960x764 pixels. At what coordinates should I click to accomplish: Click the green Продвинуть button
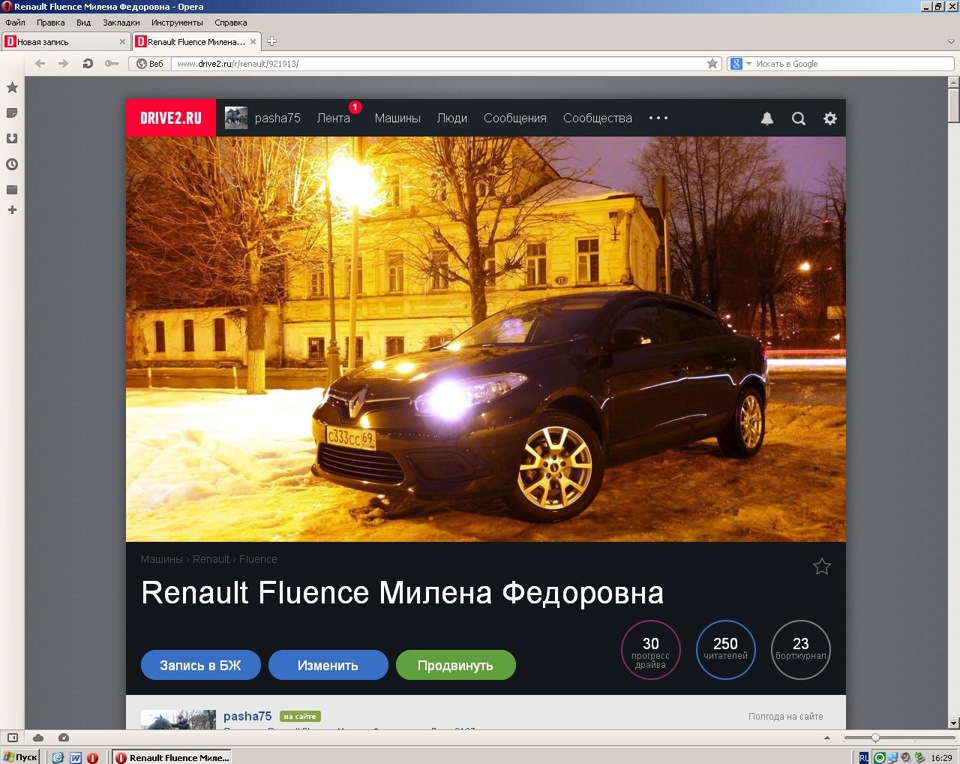coord(456,665)
